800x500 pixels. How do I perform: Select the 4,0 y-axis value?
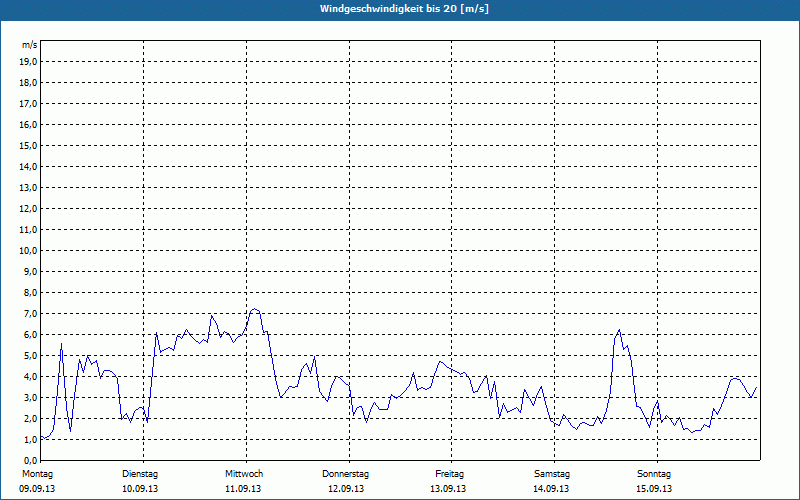click(30, 377)
